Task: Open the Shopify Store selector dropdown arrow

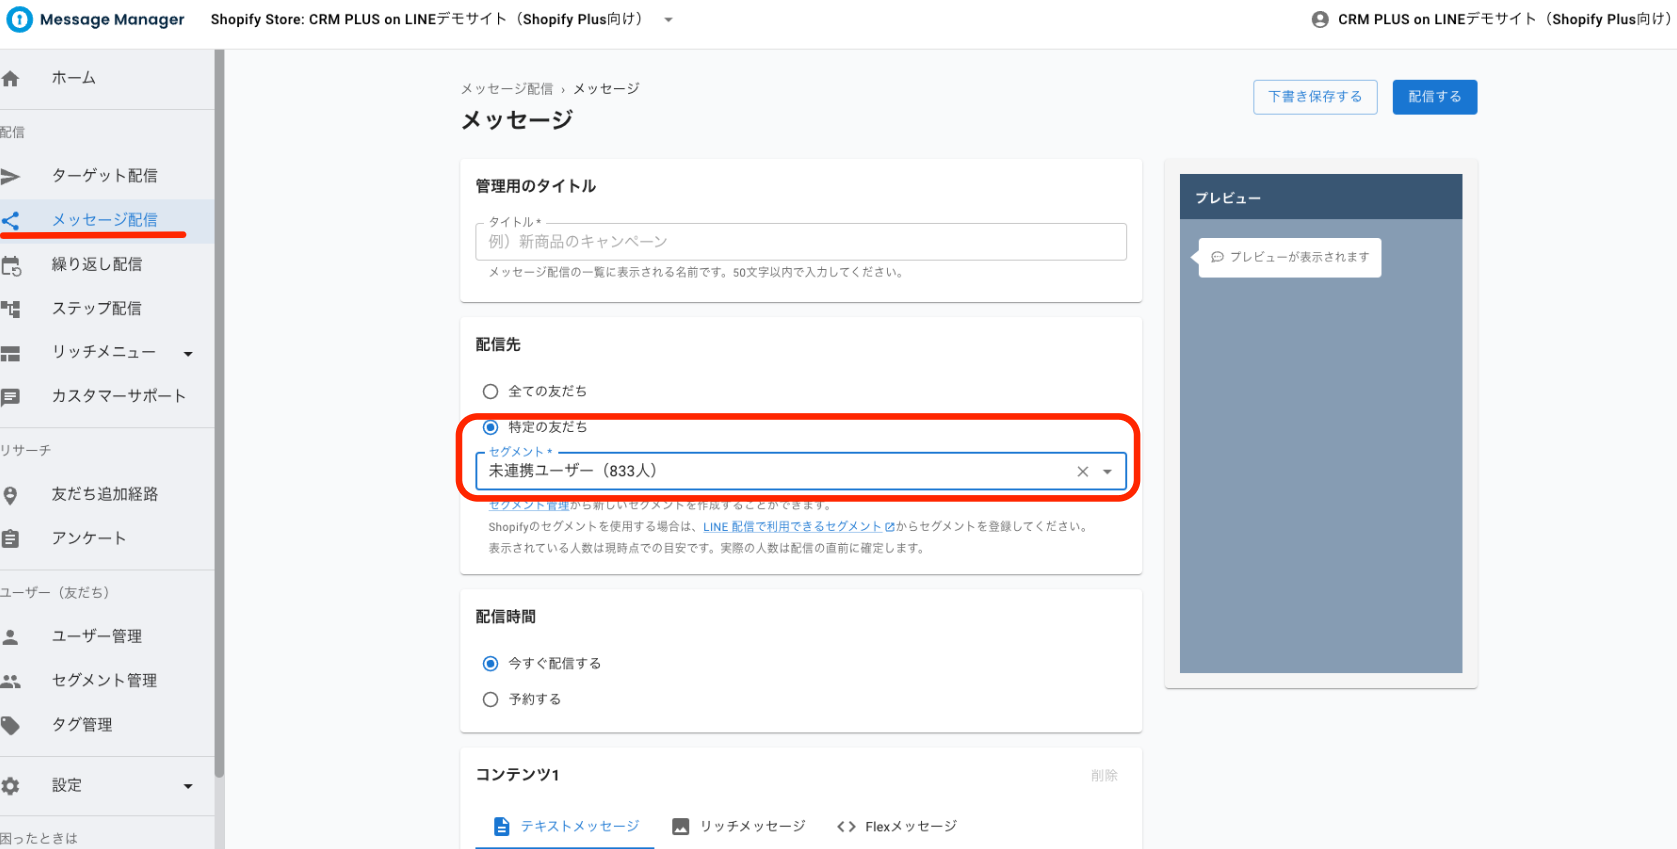Action: 669,20
